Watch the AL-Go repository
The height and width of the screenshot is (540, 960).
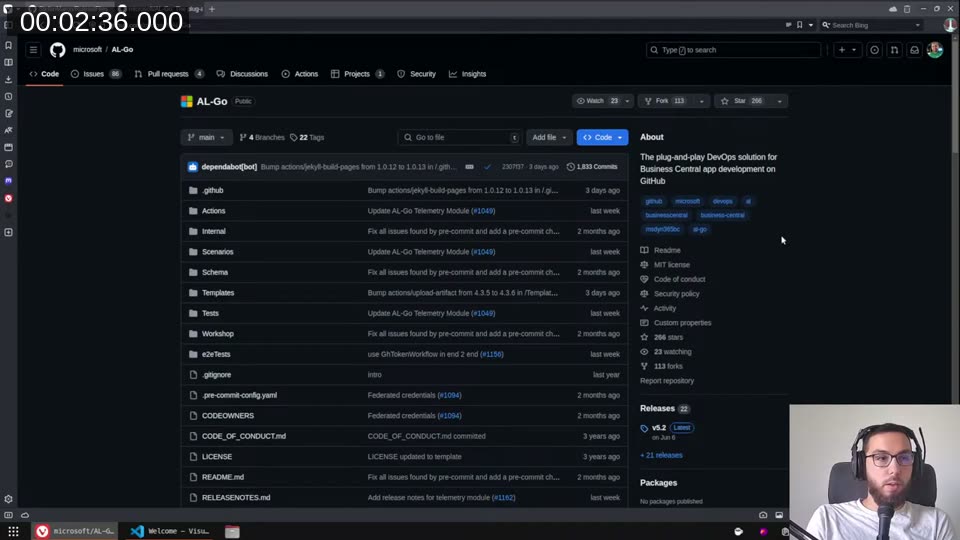[596, 101]
